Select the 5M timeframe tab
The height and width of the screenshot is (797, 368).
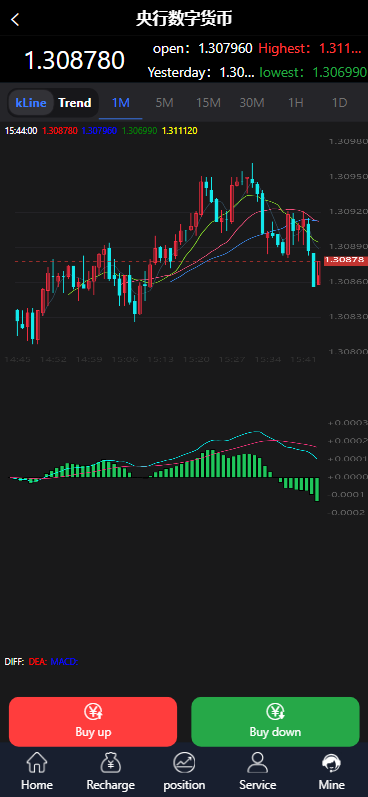[x=164, y=103]
